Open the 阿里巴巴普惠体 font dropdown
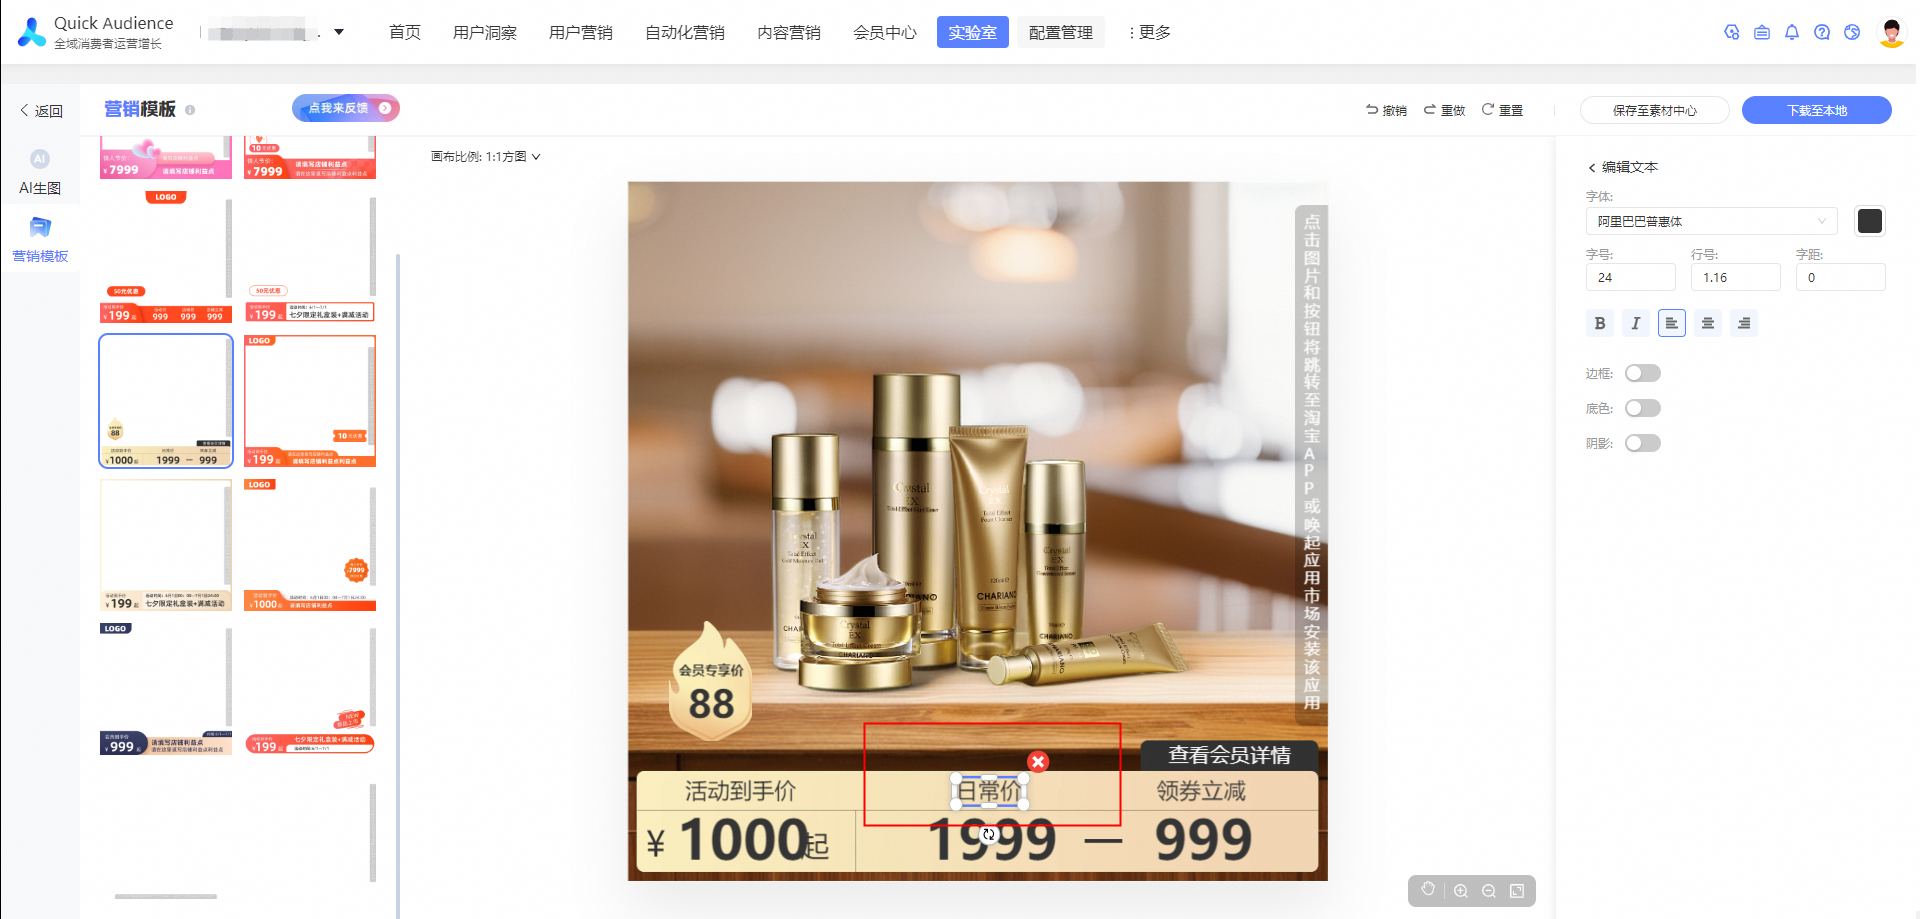Screen dimensions: 1920x919 [x=1712, y=221]
